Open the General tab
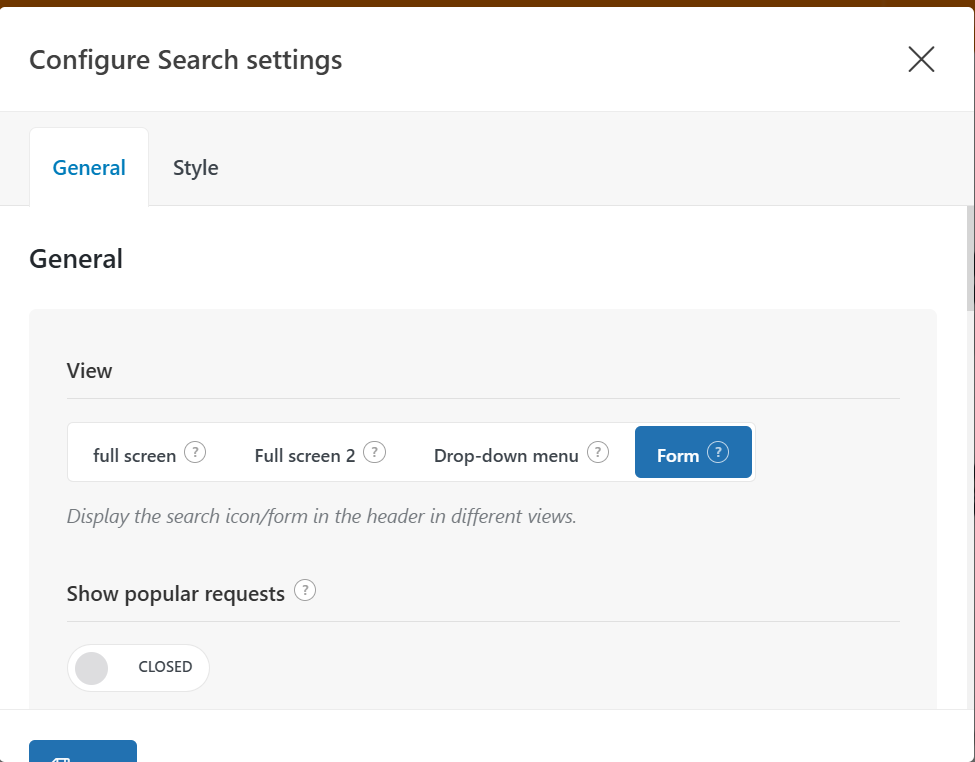The width and height of the screenshot is (975, 762). [89, 168]
